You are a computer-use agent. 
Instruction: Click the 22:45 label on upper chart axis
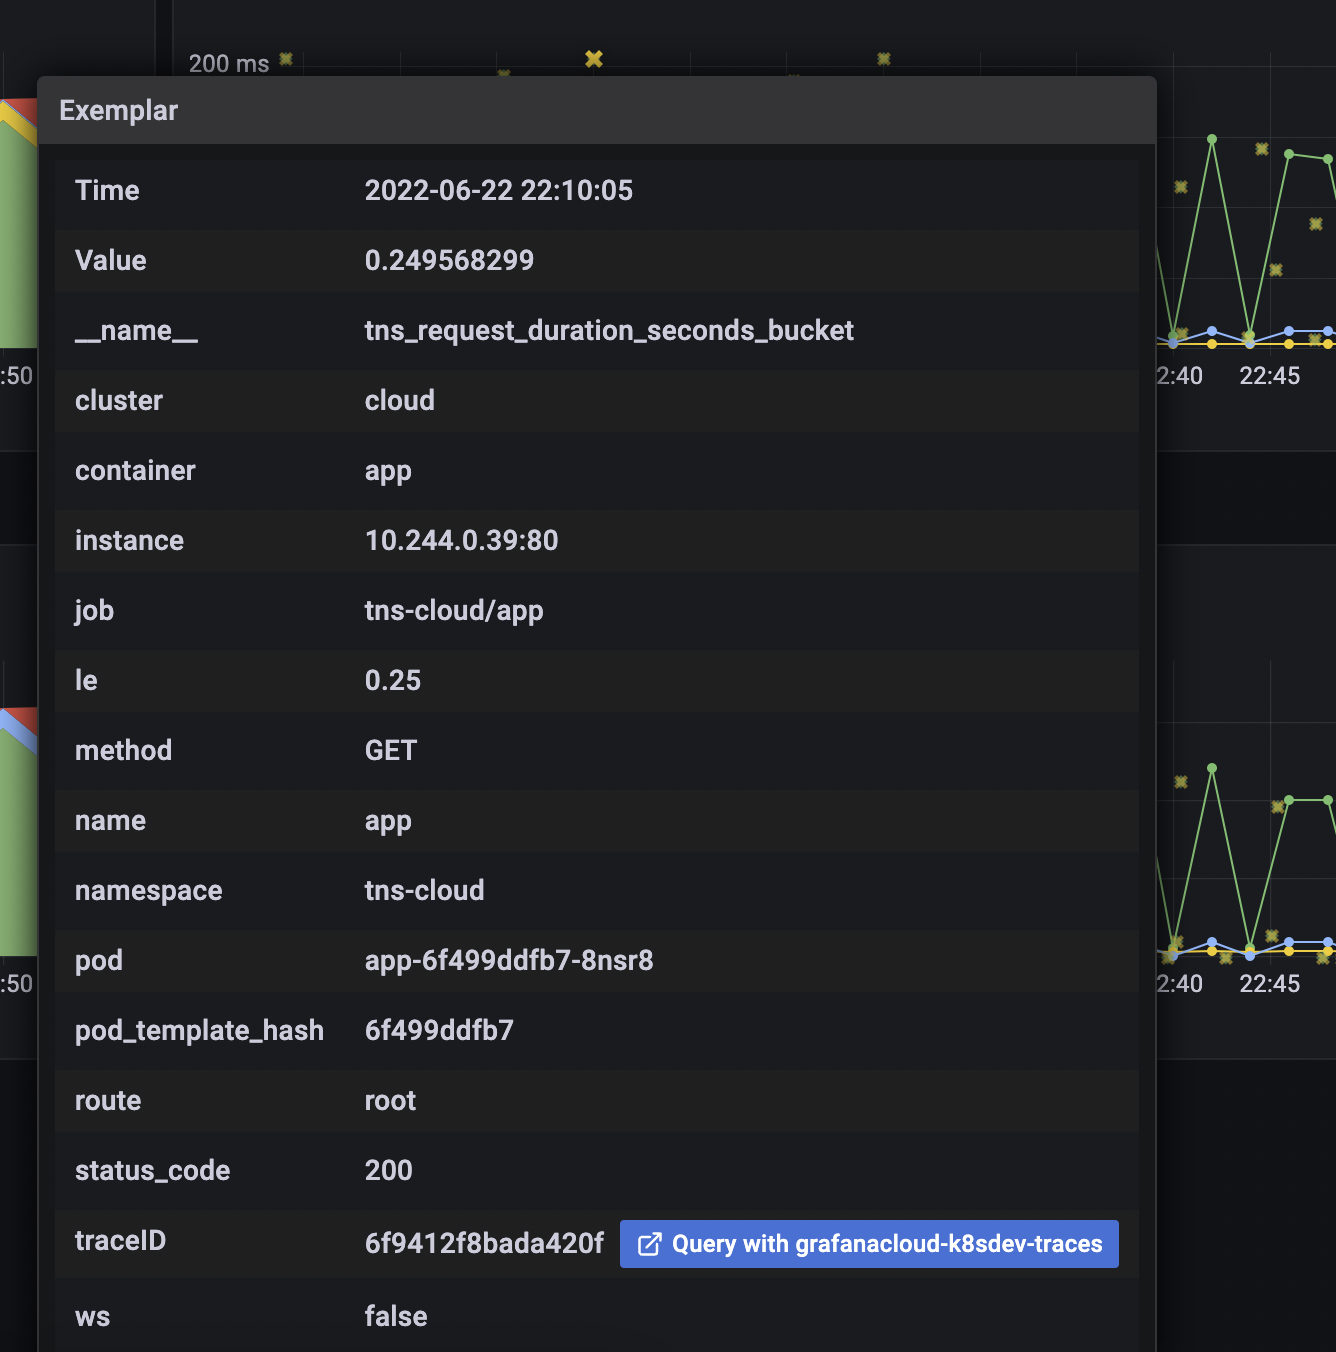point(1269,376)
